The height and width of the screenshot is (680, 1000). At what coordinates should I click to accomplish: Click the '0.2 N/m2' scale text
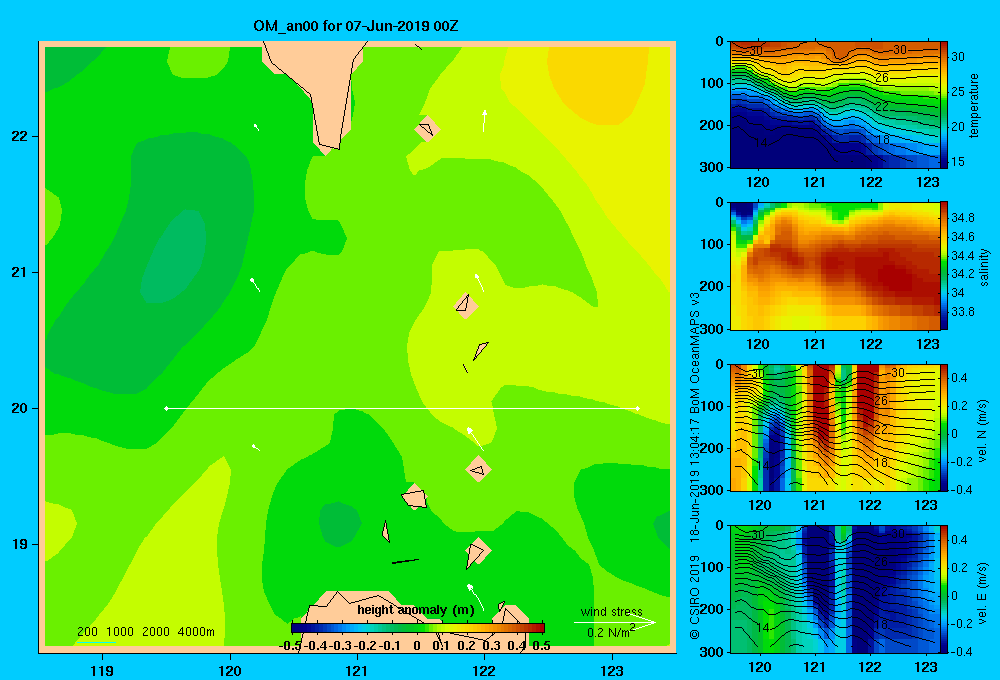[611, 632]
